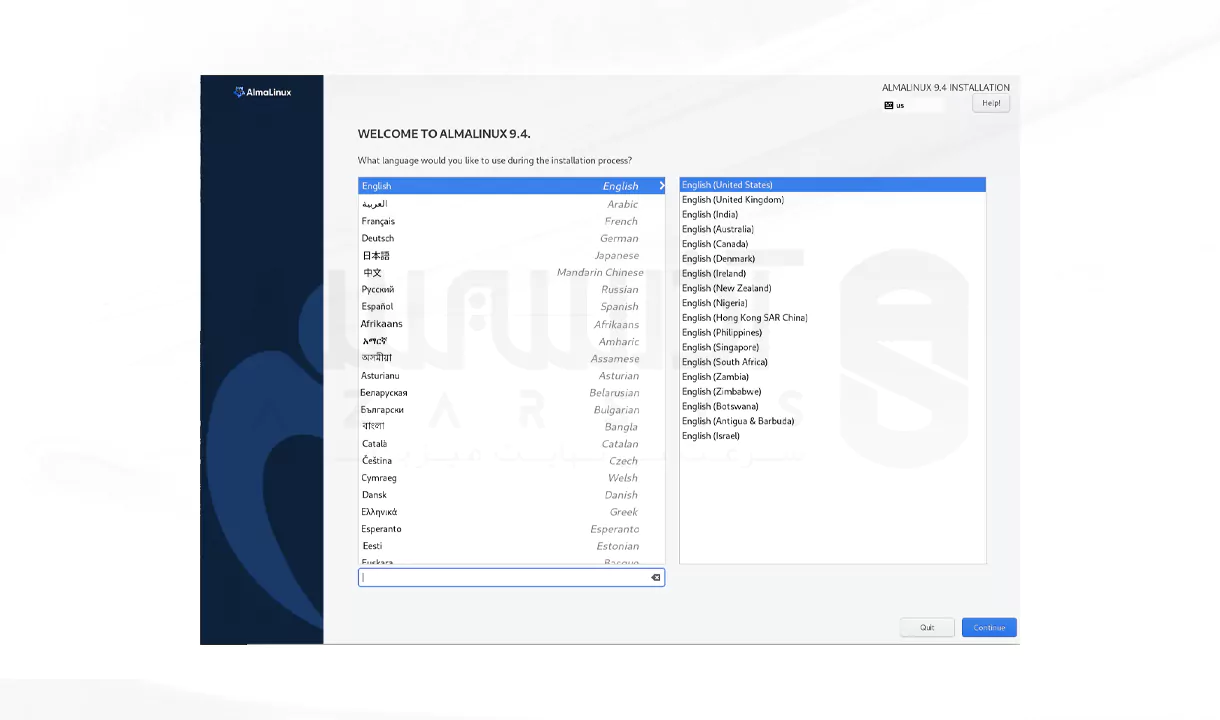This screenshot has width=1220, height=720.
Task: Select English in the language list
Action: (x=511, y=186)
